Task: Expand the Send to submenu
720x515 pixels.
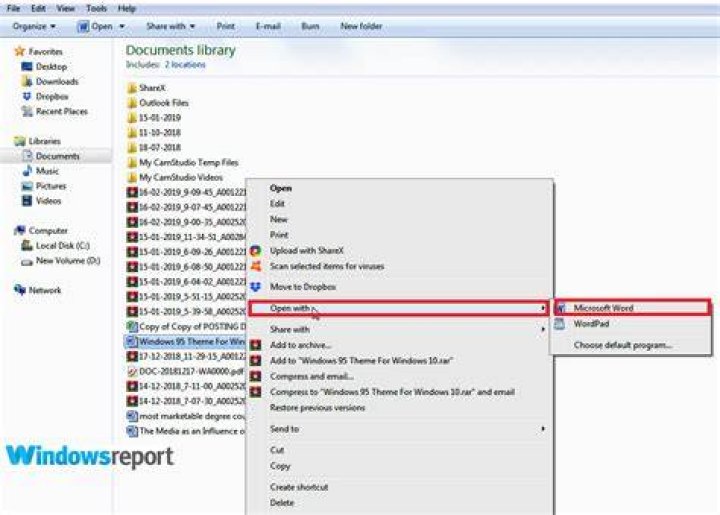Action: coord(398,429)
